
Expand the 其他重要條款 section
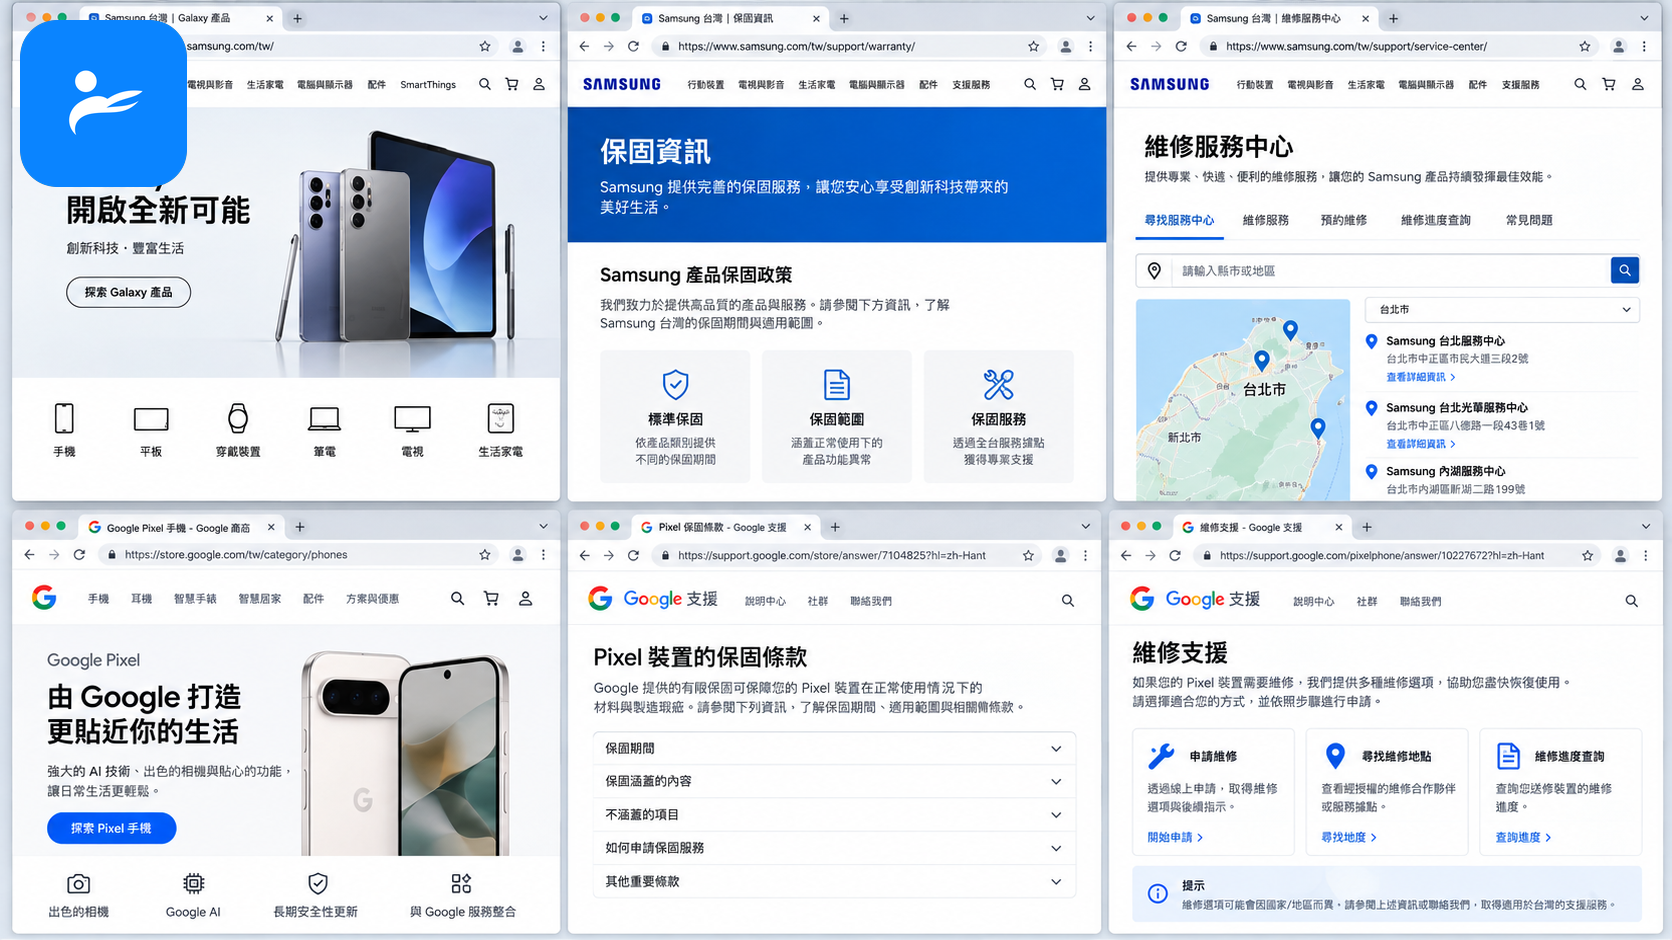coord(834,882)
